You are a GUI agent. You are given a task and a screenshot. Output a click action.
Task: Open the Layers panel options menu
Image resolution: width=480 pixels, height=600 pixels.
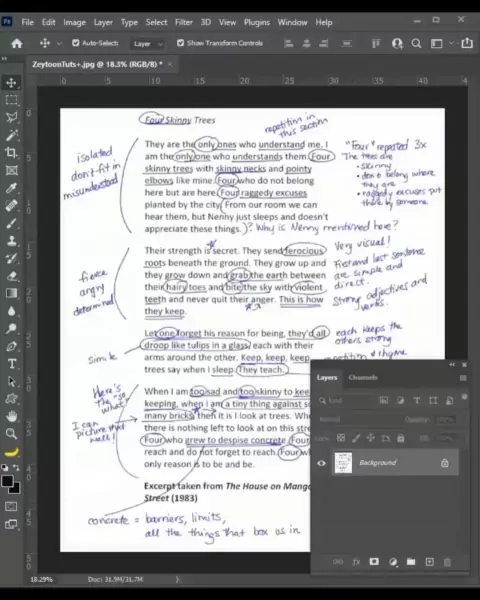[463, 378]
